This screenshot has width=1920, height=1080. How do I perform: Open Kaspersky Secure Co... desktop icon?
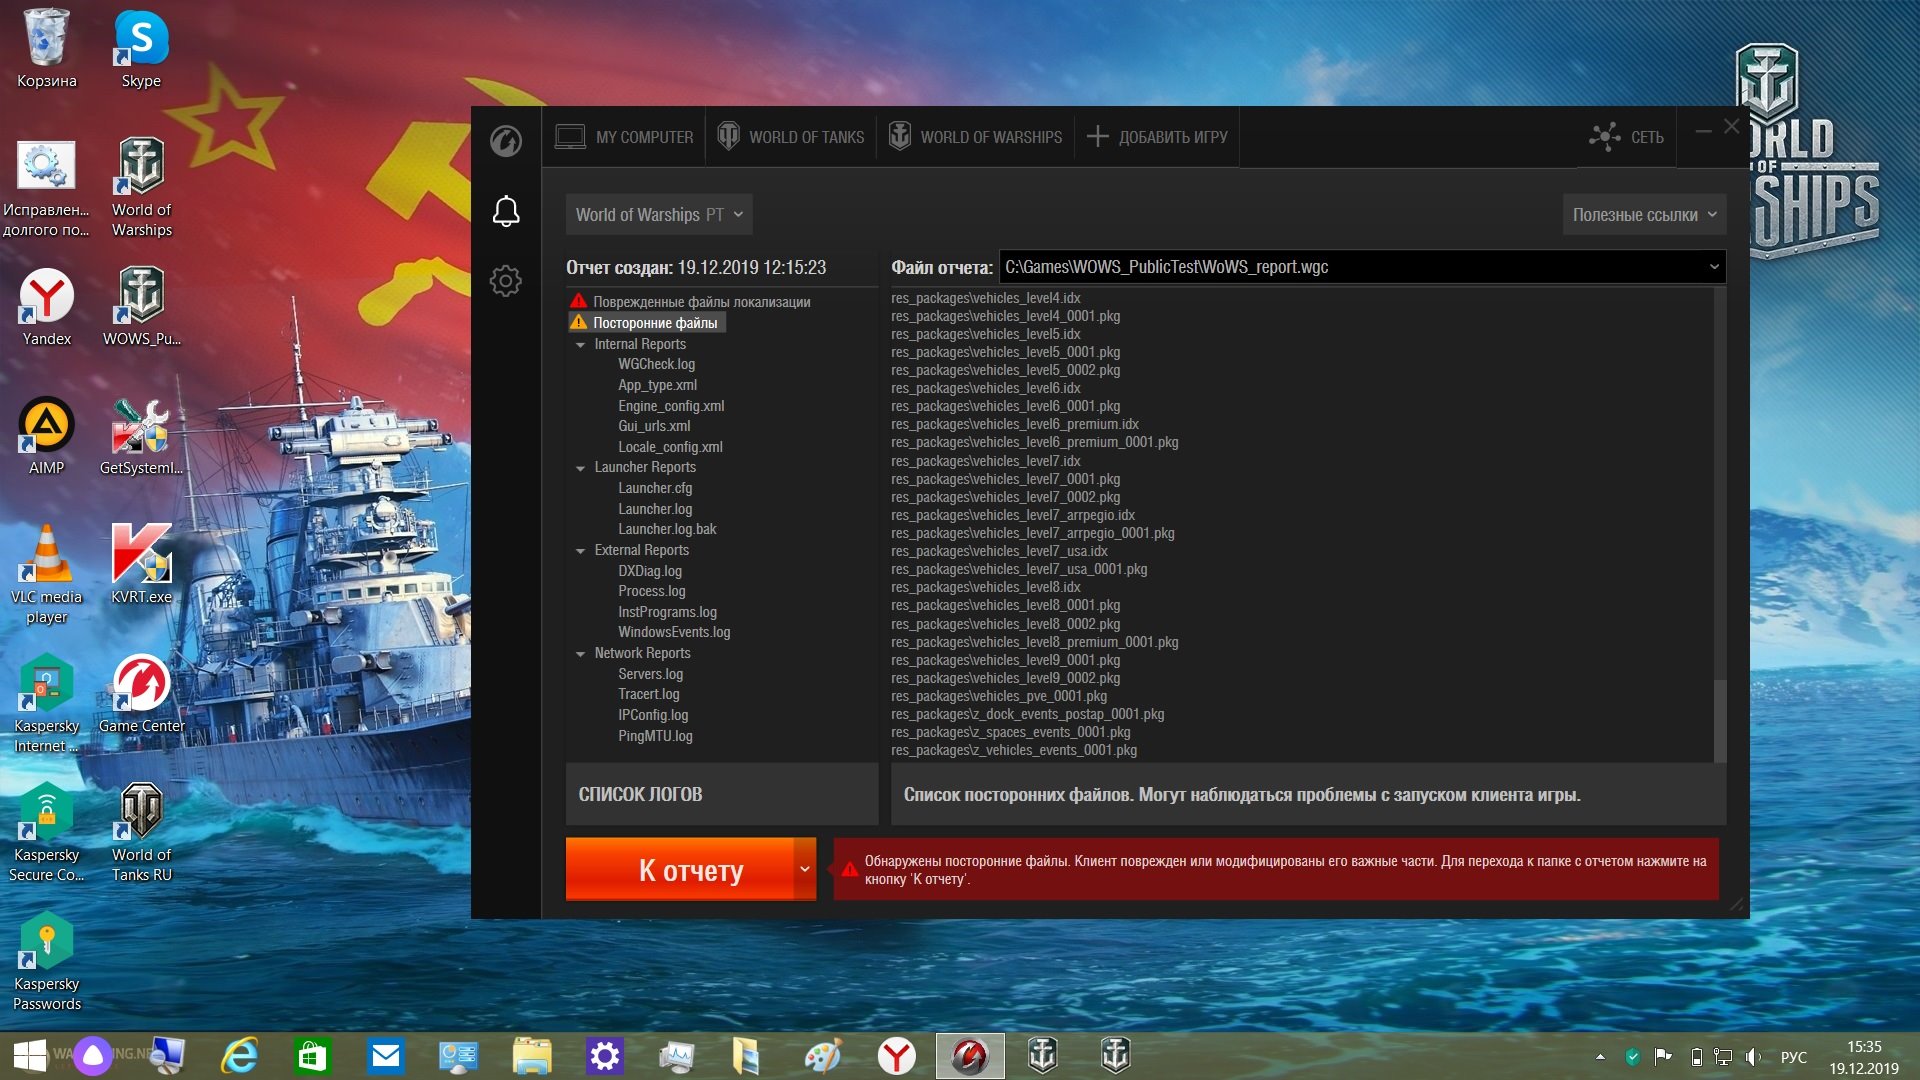[46, 832]
